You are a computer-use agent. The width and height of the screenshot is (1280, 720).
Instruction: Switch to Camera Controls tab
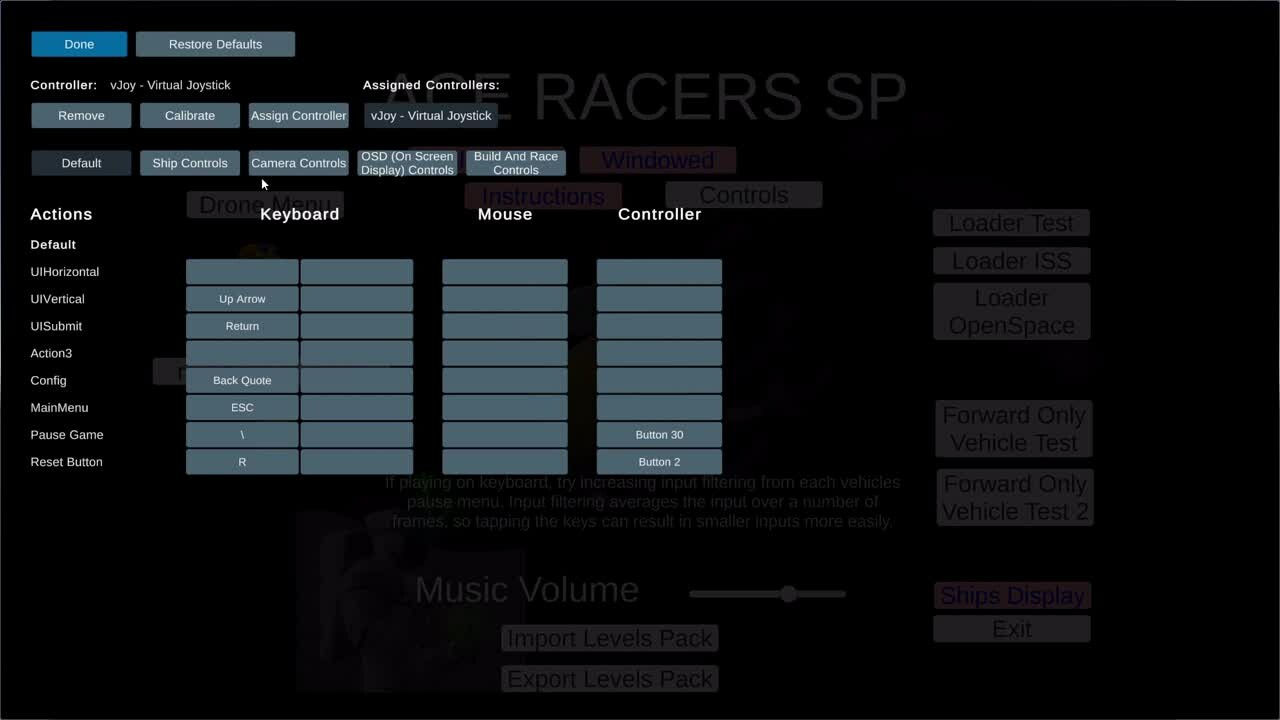click(x=298, y=163)
